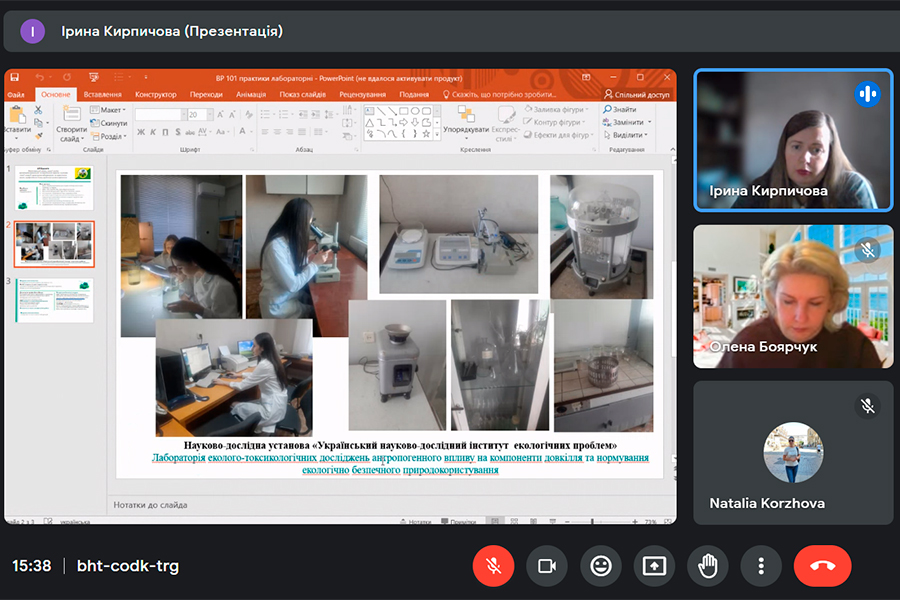
Task: Click the Format Painter brush icon
Action: [38, 136]
